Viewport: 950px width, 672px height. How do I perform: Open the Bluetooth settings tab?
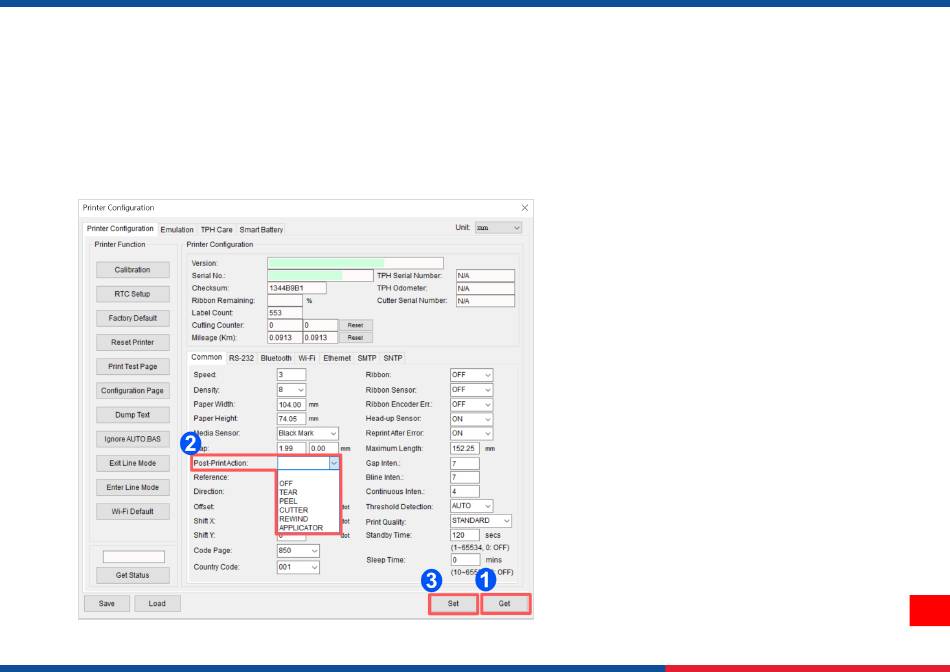tap(276, 358)
